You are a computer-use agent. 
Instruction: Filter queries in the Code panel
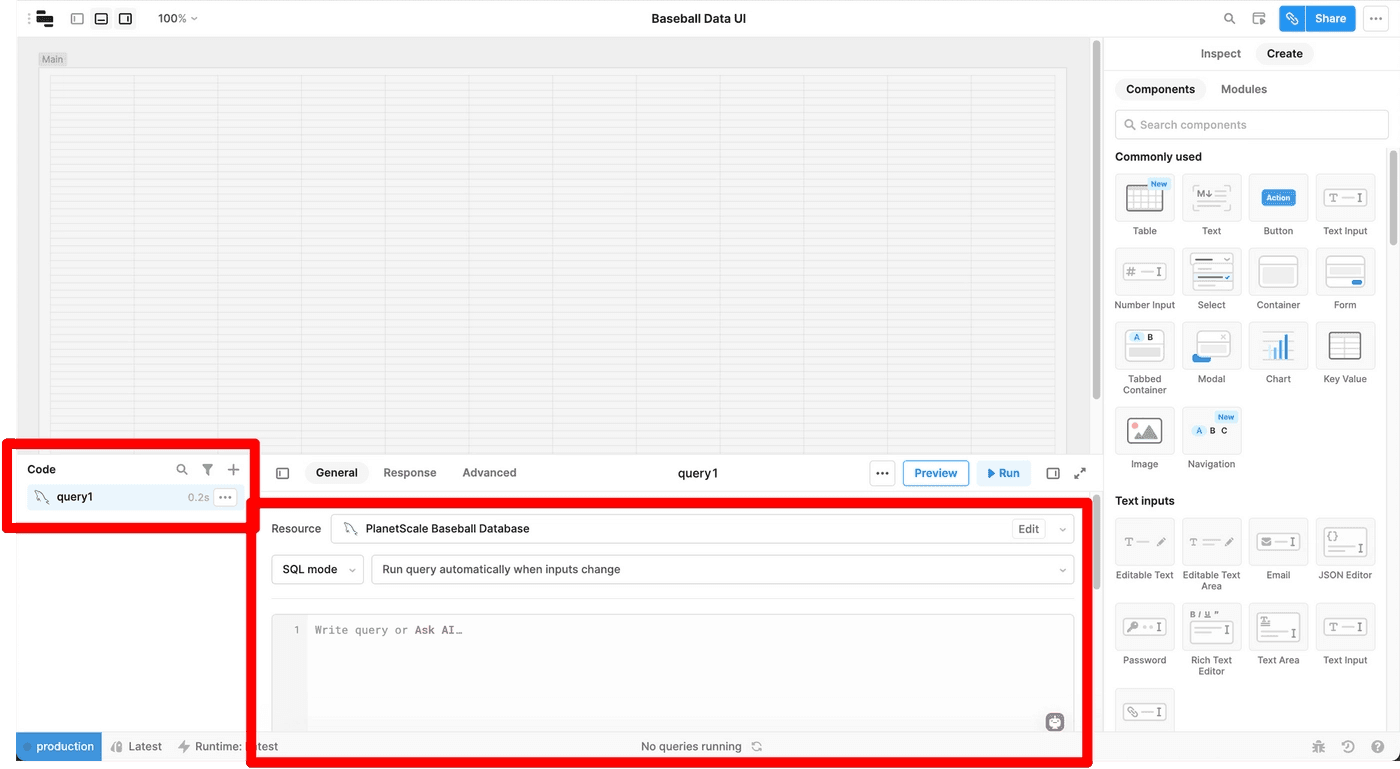pos(207,468)
